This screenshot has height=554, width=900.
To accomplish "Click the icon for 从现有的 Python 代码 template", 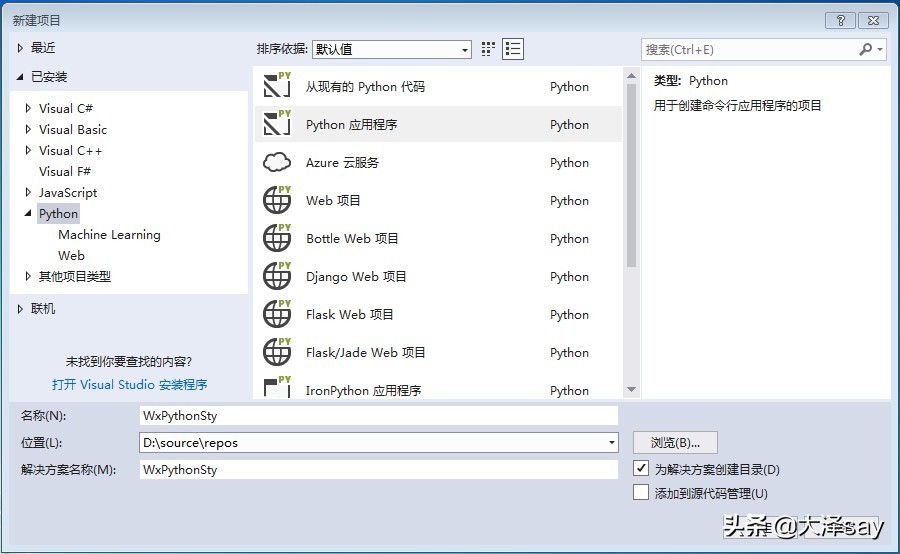I will pos(277,86).
